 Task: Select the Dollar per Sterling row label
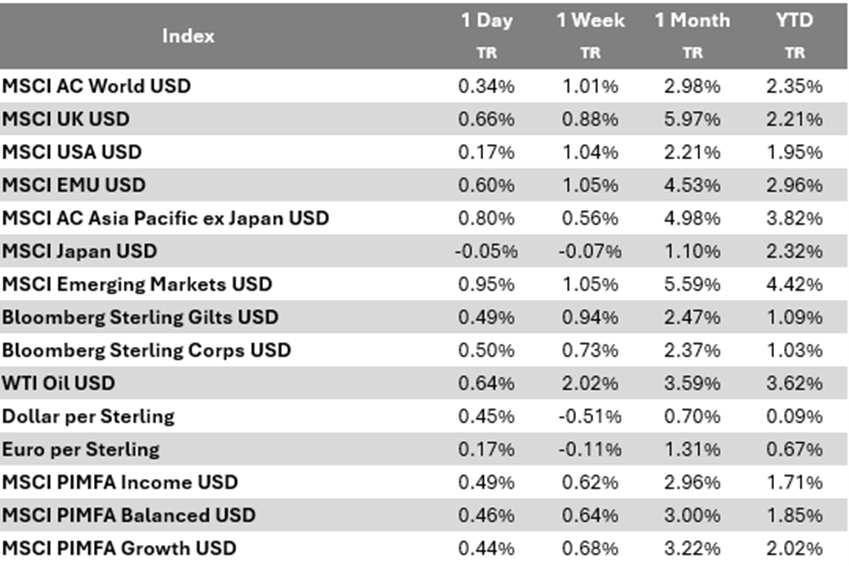pos(88,416)
